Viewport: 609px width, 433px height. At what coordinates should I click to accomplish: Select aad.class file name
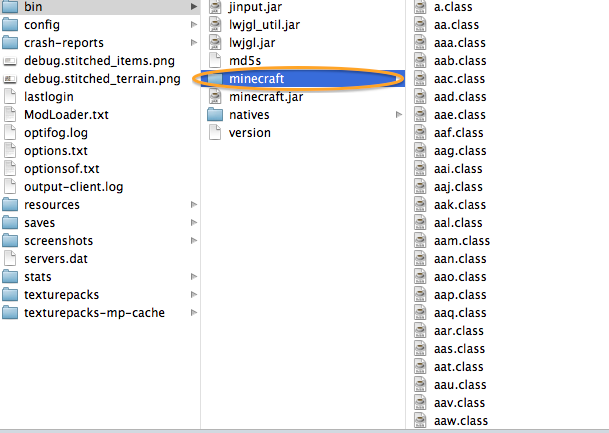coord(460,97)
